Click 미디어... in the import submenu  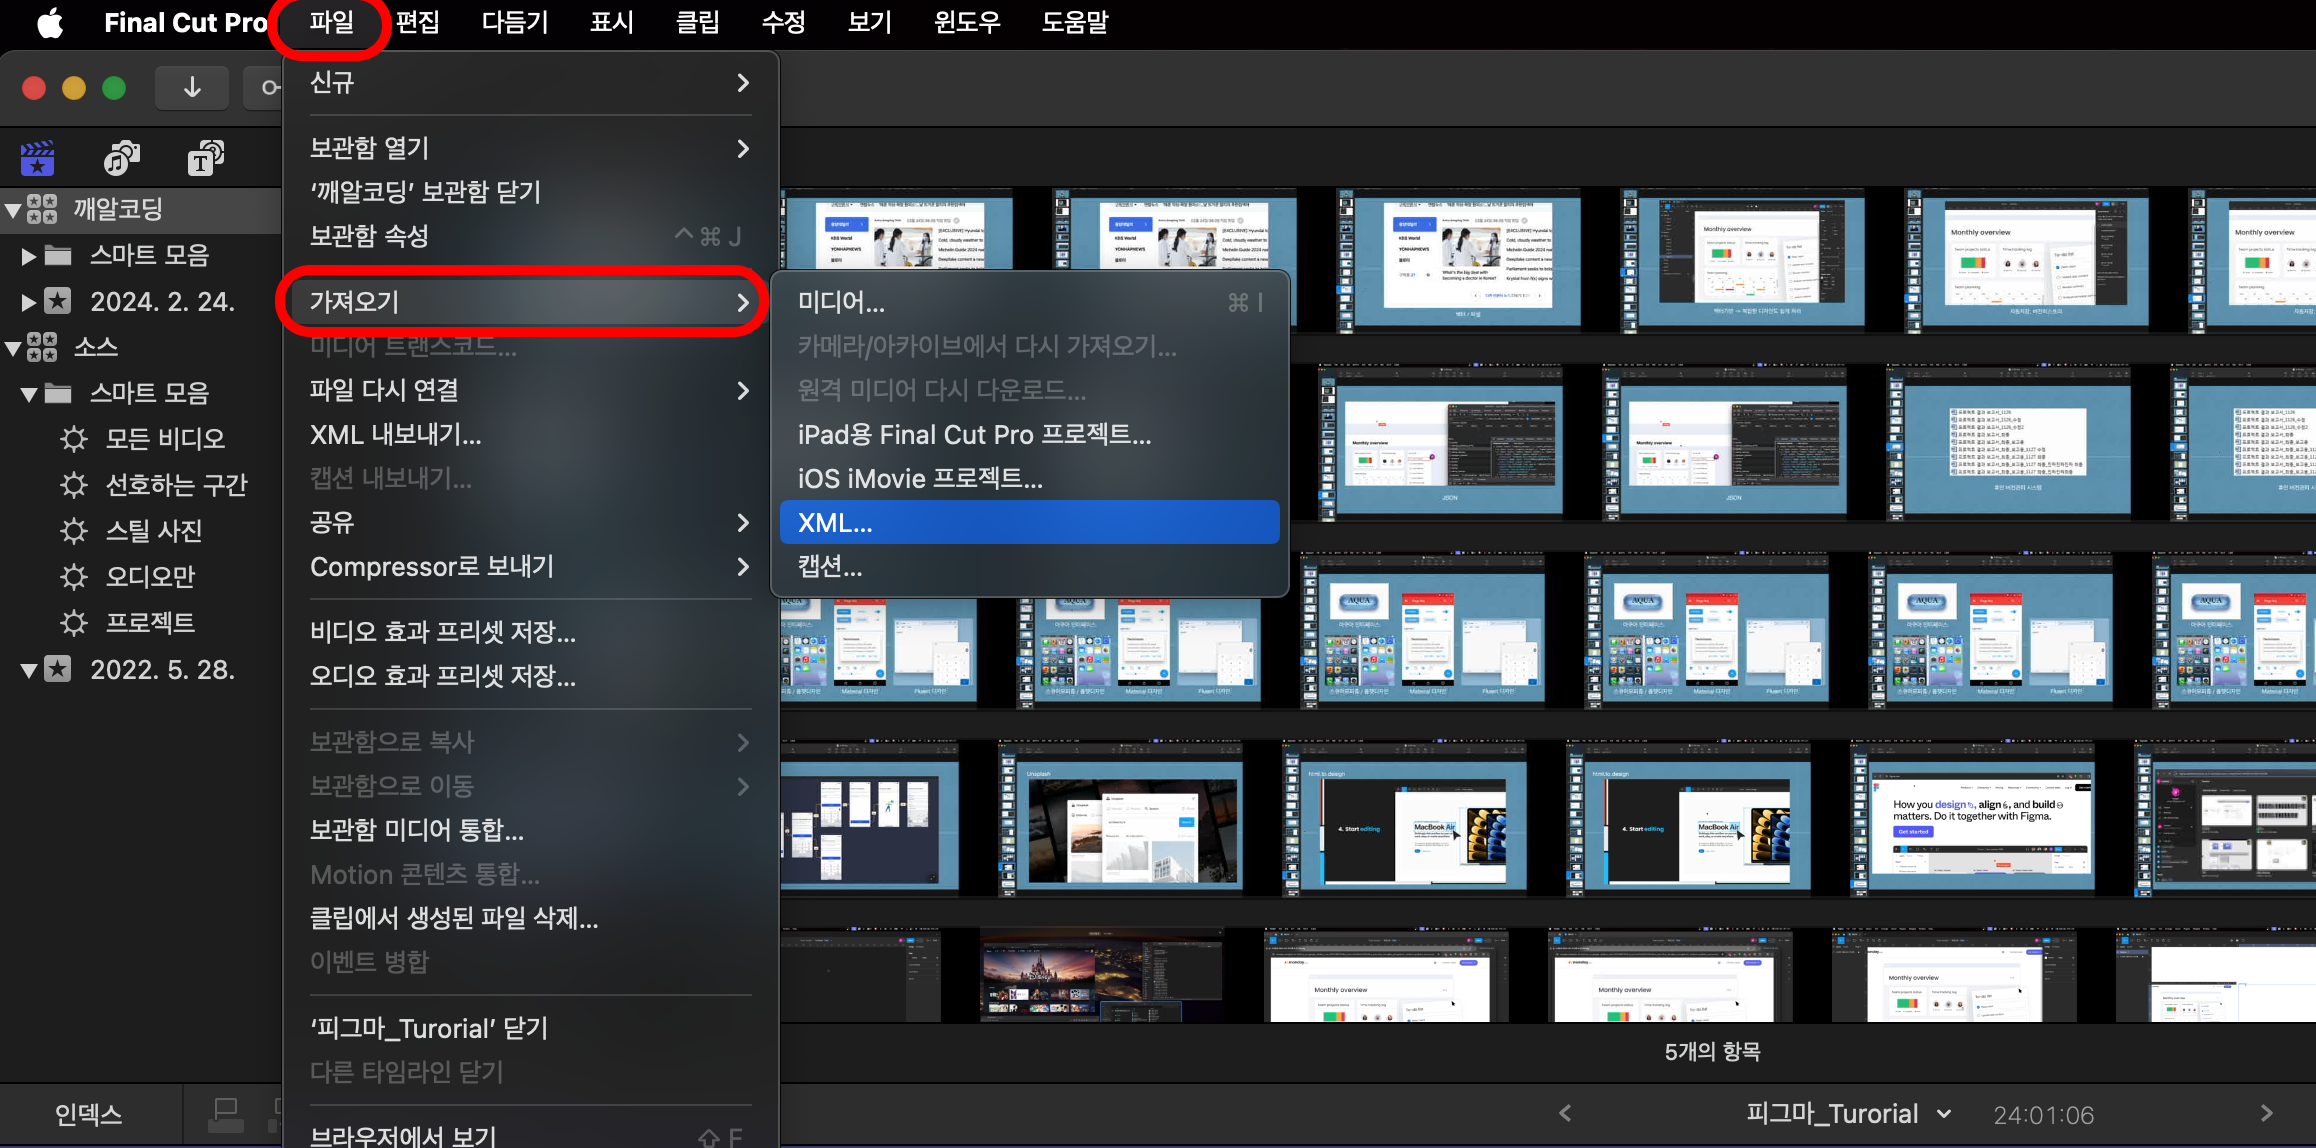841,302
